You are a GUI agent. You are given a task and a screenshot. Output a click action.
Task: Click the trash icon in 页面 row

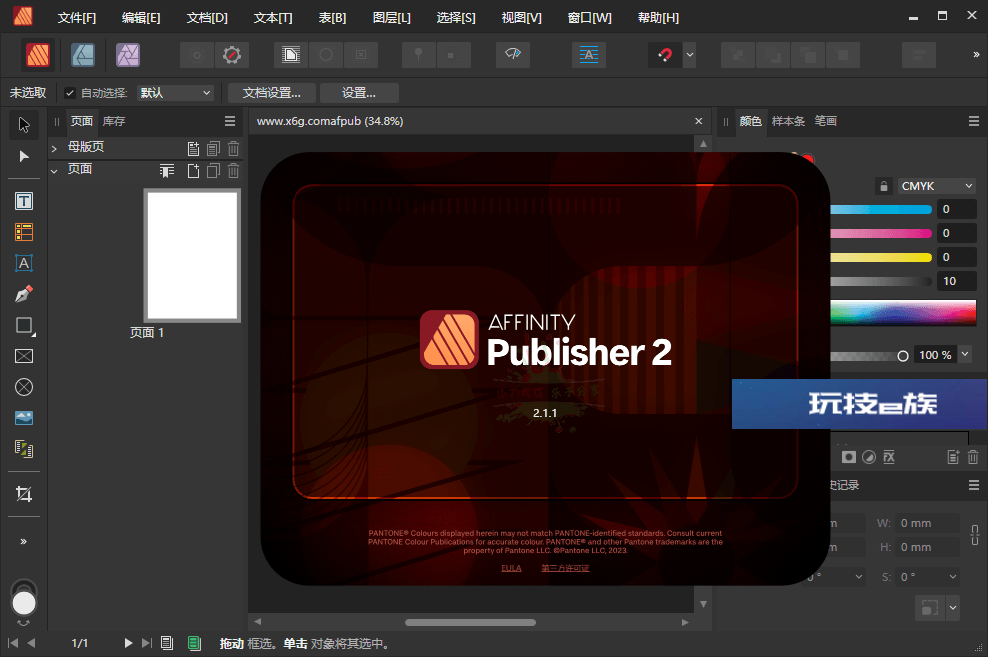(233, 171)
